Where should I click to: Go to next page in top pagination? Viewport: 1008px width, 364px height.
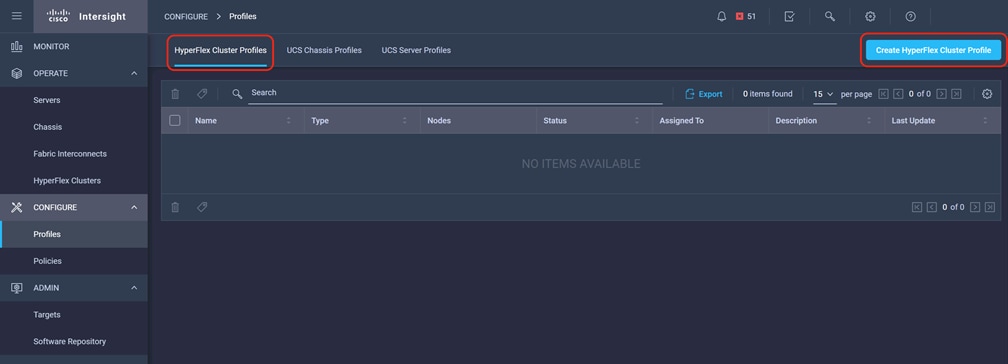coord(941,94)
